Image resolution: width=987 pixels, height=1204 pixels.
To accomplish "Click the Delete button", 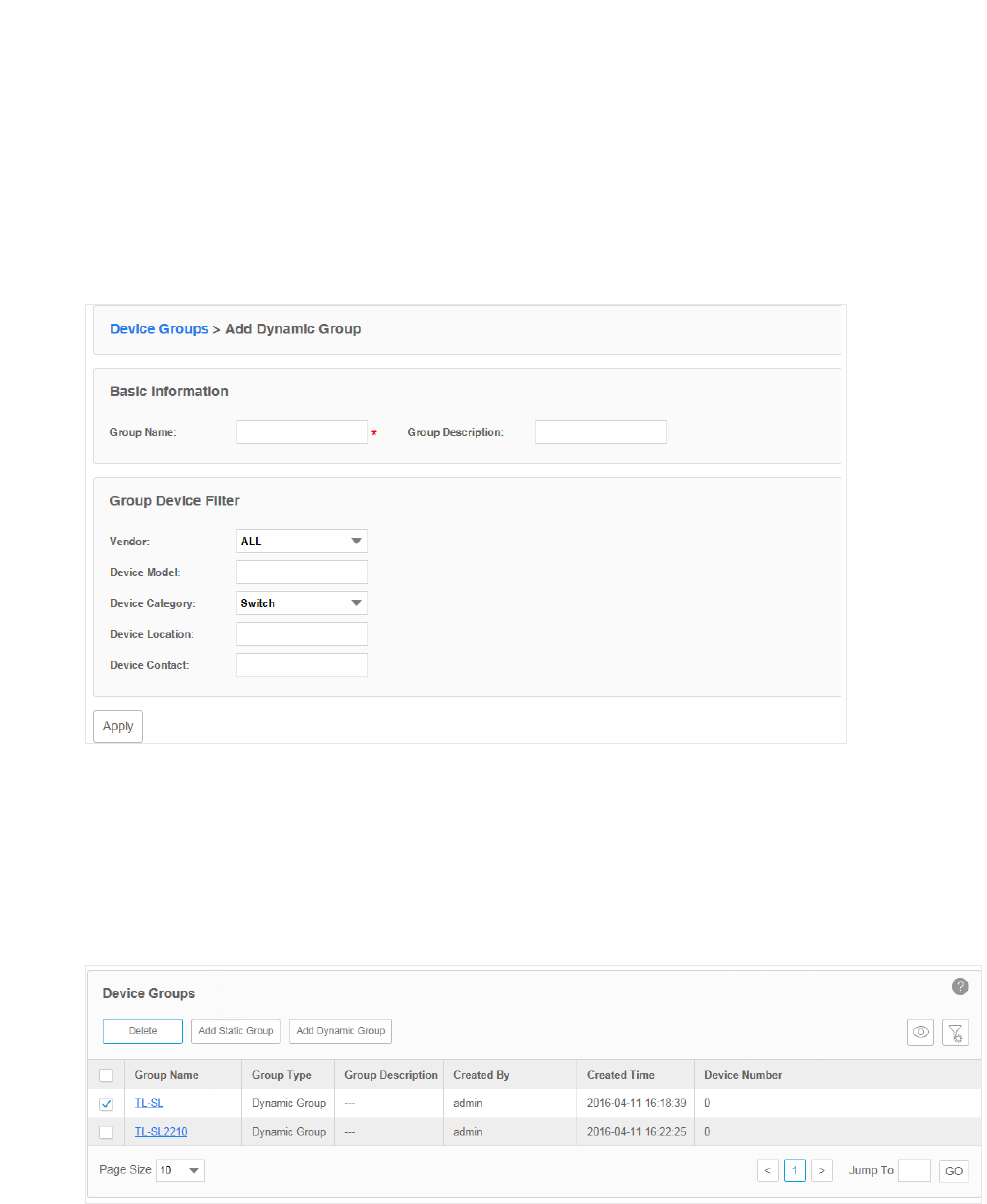I will click(x=143, y=1031).
